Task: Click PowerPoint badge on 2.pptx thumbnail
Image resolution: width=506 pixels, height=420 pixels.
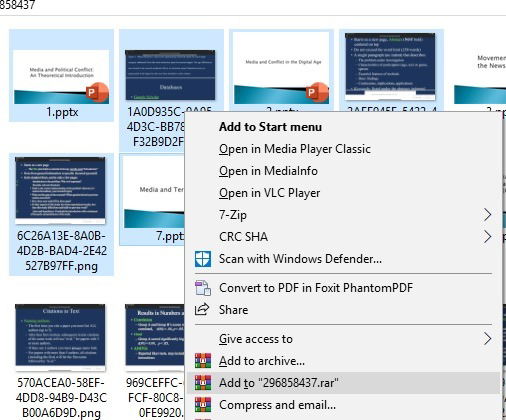Action: (x=317, y=92)
